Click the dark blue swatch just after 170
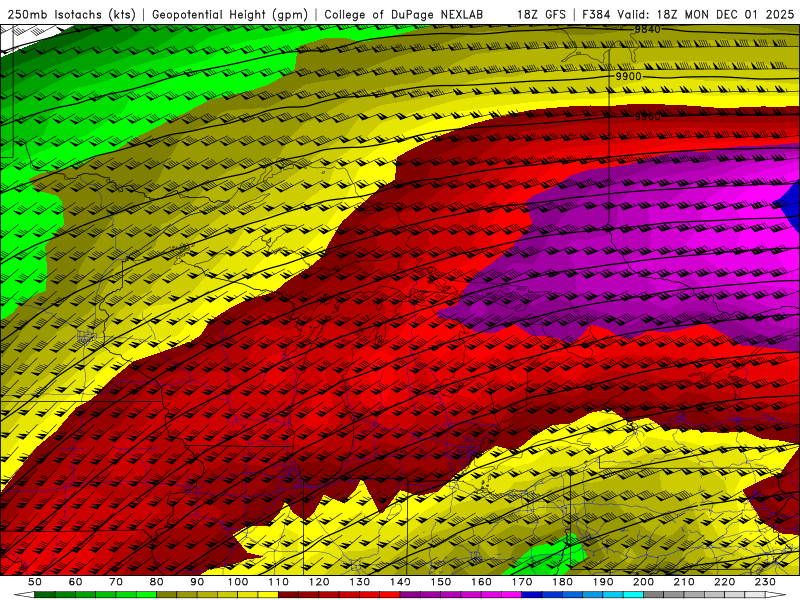Viewport: 800px width, 600px height. click(x=532, y=595)
